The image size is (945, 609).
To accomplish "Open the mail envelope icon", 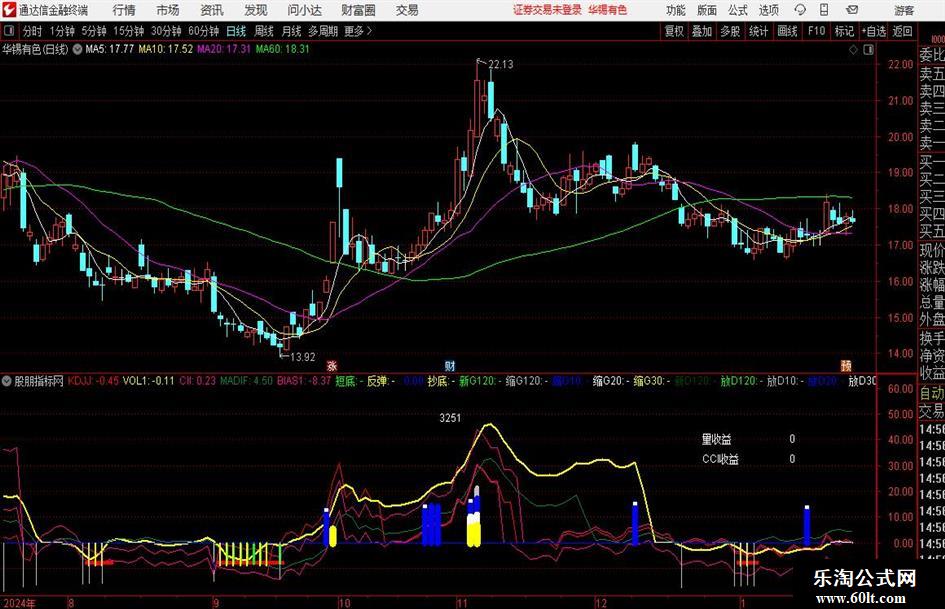I will (852, 10).
